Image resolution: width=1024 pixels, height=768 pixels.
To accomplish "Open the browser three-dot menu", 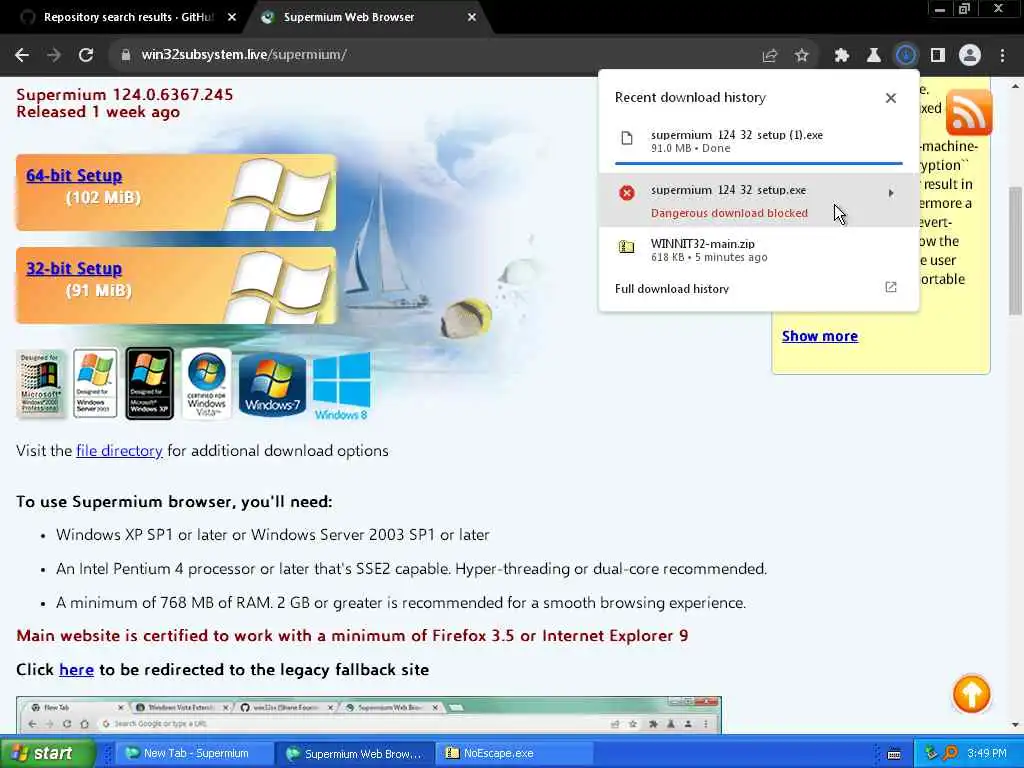I will pyautogui.click(x=1002, y=56).
